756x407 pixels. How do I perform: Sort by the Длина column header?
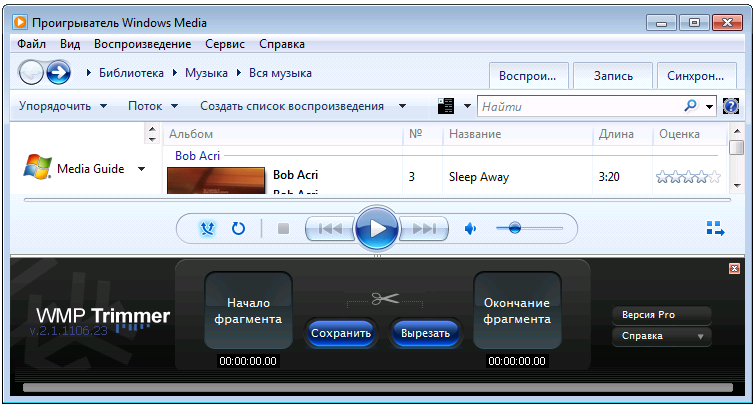622,134
